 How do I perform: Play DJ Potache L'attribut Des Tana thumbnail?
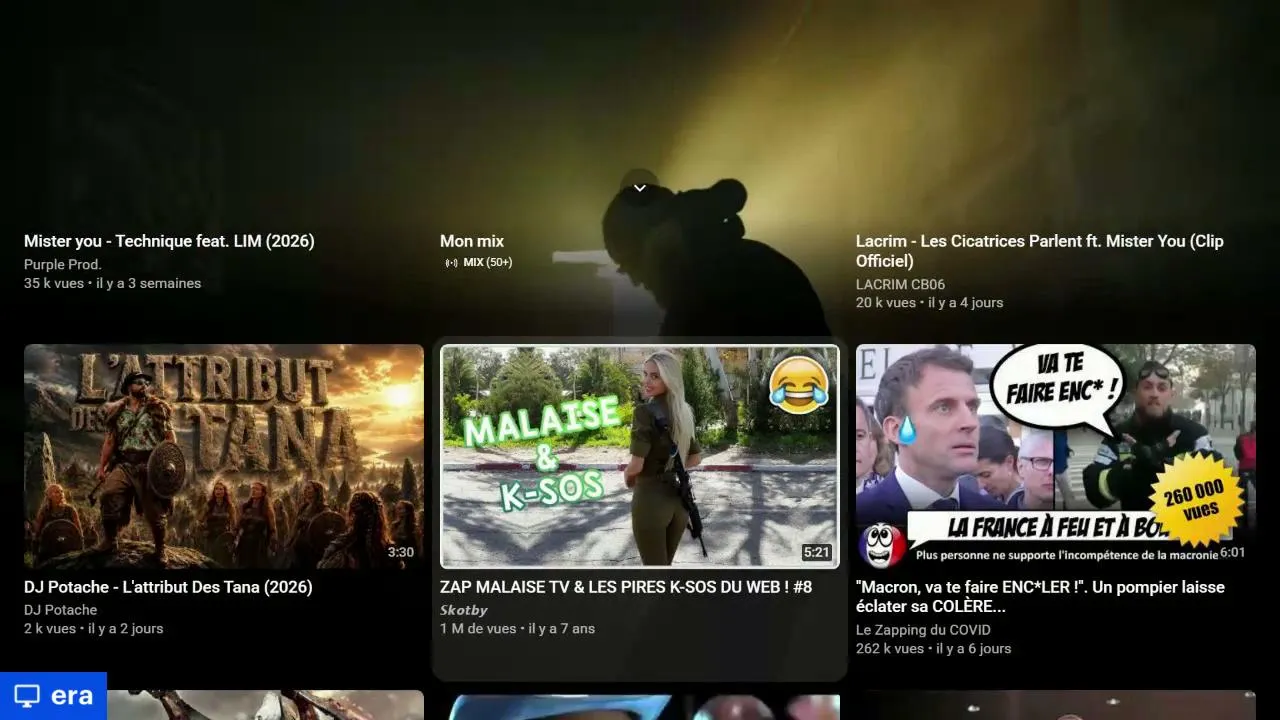(224, 456)
